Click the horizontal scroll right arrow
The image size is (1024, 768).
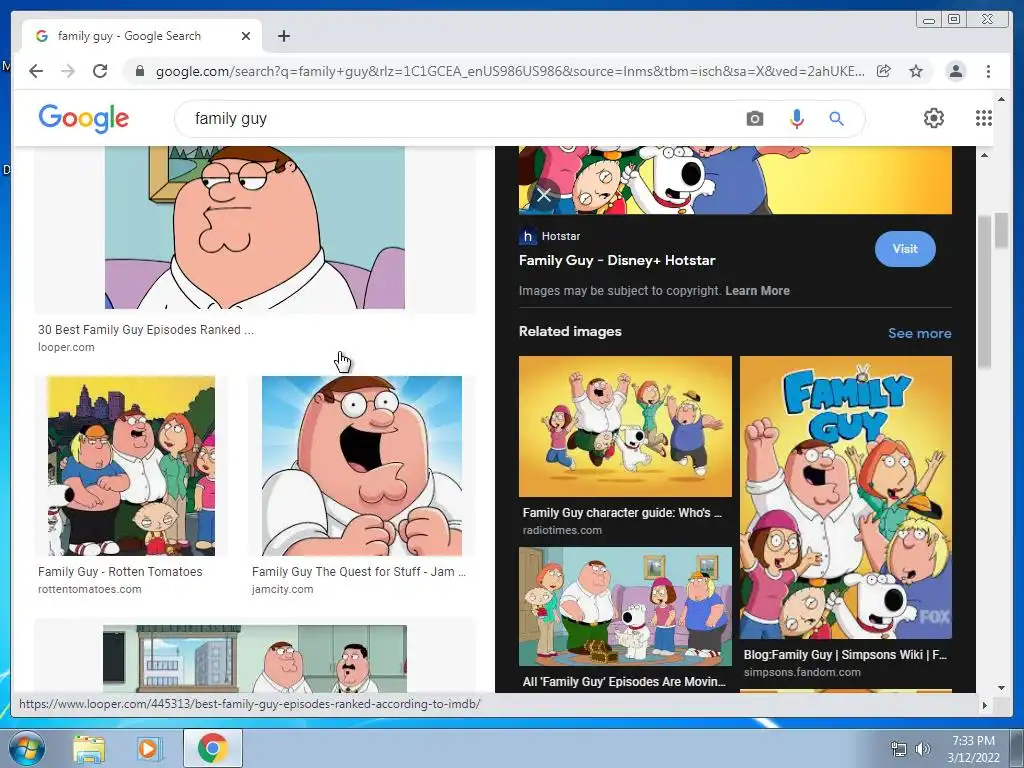[x=985, y=705]
